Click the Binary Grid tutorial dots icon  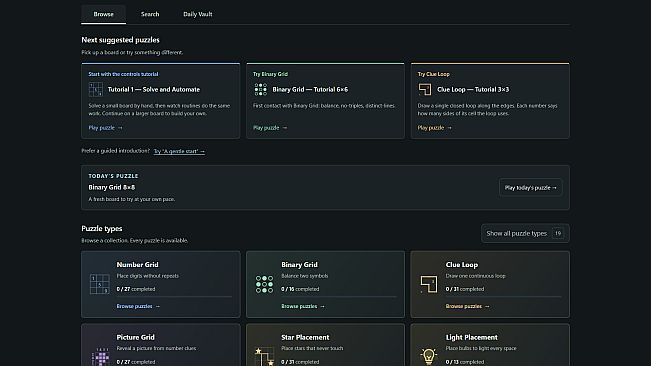click(260, 89)
